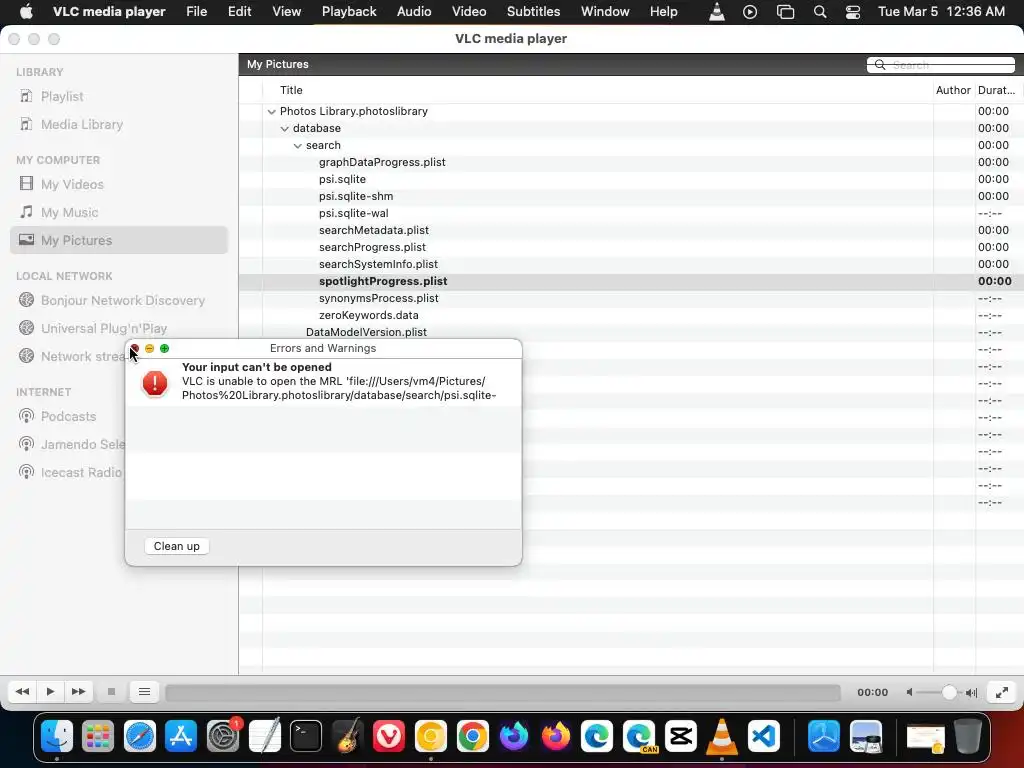Open Launchpad from the dock
The image size is (1024, 768).
click(x=98, y=737)
